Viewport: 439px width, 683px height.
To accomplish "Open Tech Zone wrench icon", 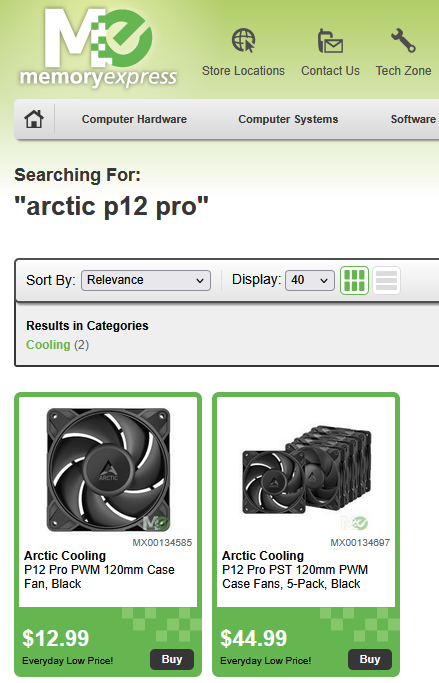I will [x=403, y=40].
